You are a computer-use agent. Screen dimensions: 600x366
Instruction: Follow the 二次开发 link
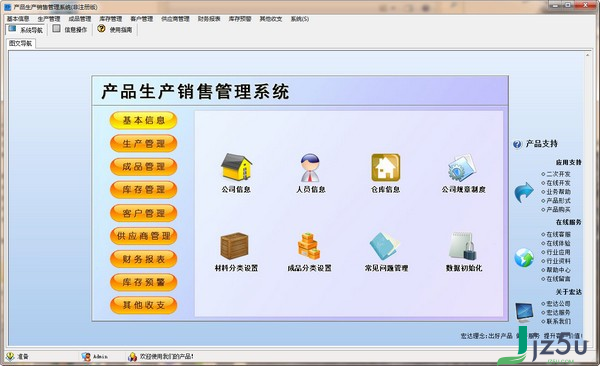pos(558,174)
